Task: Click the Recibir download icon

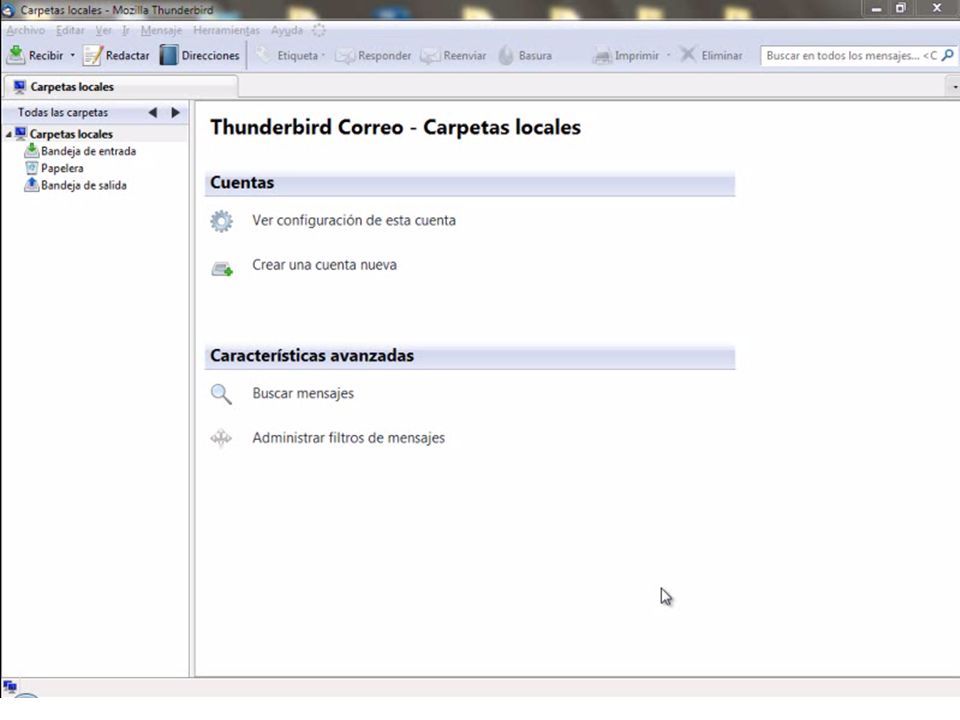Action: click(x=15, y=55)
